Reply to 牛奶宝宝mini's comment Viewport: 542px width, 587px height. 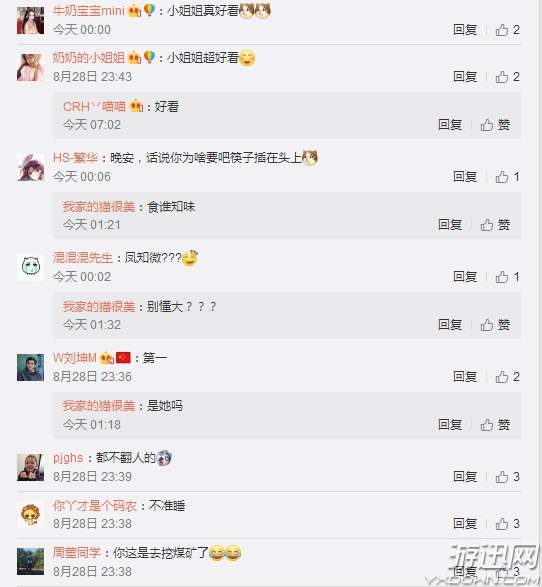click(465, 30)
